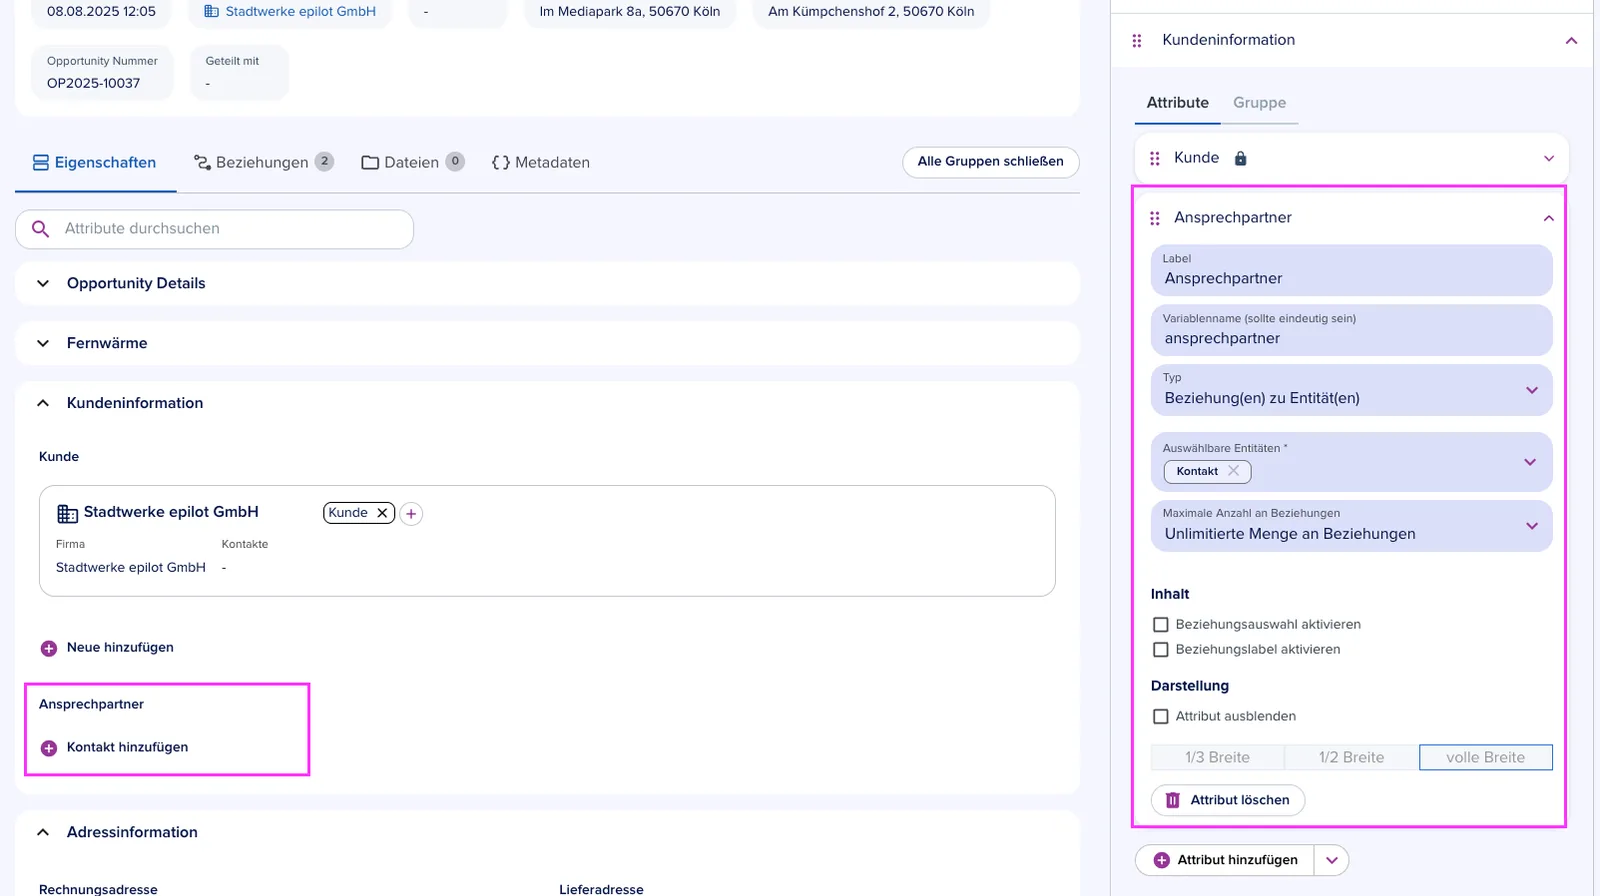The width and height of the screenshot is (1600, 896).
Task: Click Metadaten tab braces icon
Action: coord(501,162)
